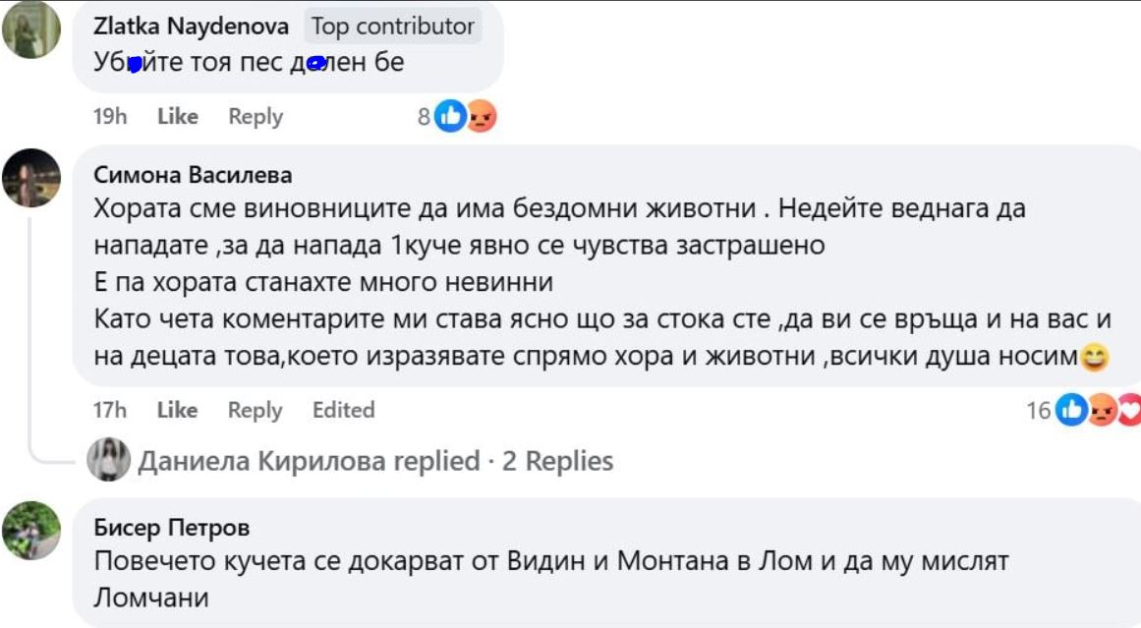Click the angry reaction on Zlatka's comment
1141x628 pixels.
click(482, 117)
